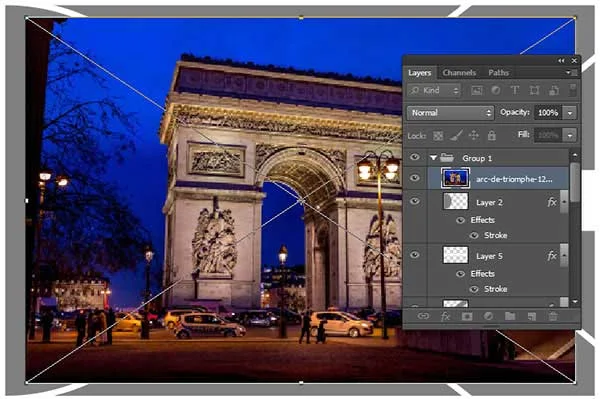Create a new layer

[x=532, y=316]
